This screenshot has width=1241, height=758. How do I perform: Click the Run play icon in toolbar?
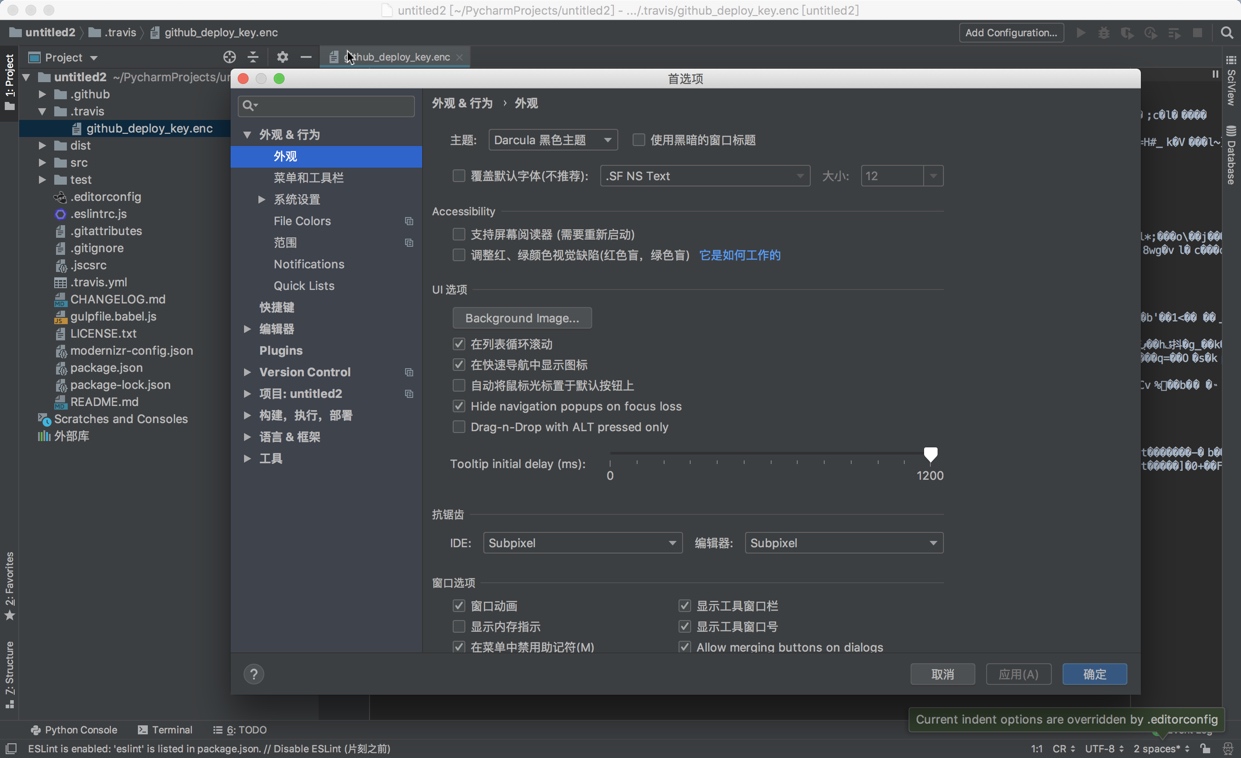[1081, 33]
